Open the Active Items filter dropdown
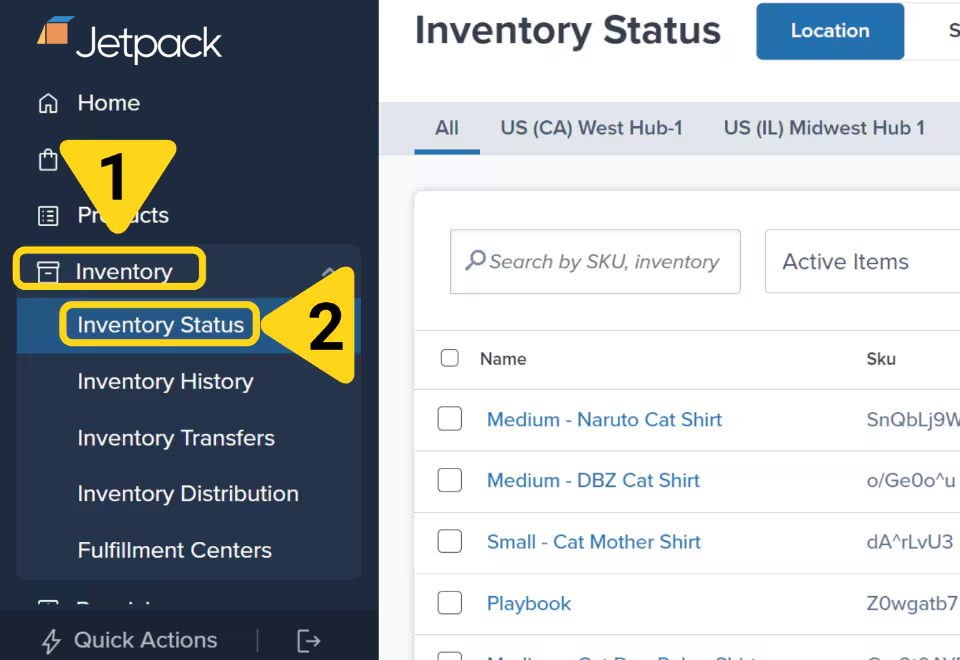The height and width of the screenshot is (660, 960). (845, 261)
